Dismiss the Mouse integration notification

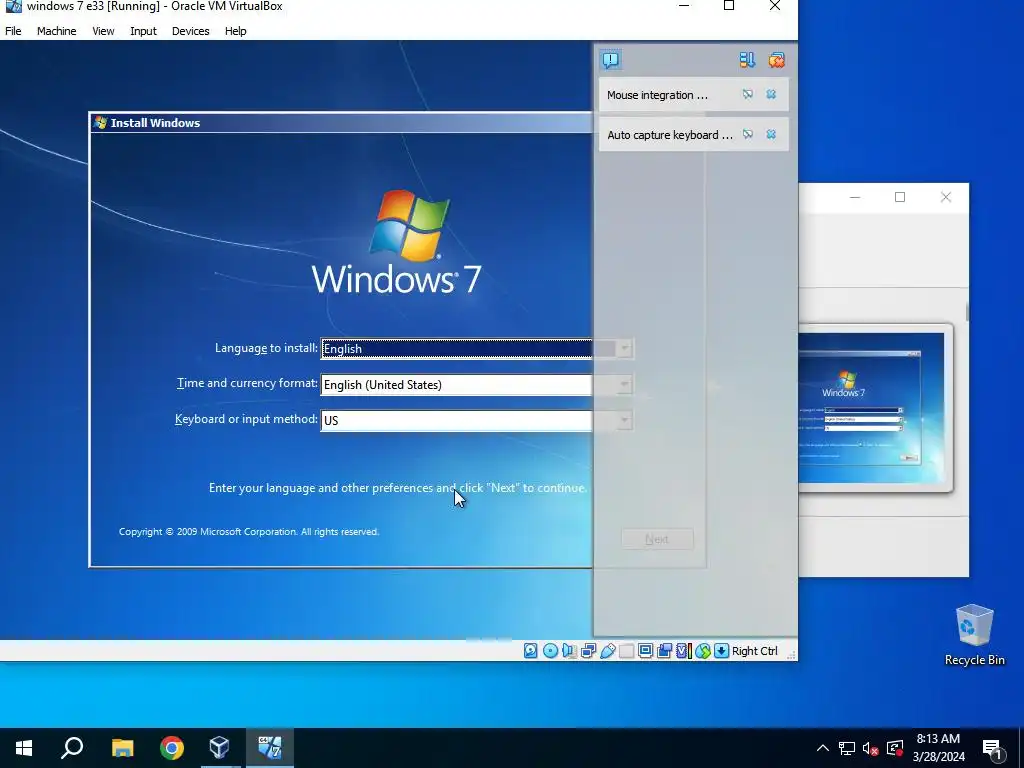coord(771,95)
